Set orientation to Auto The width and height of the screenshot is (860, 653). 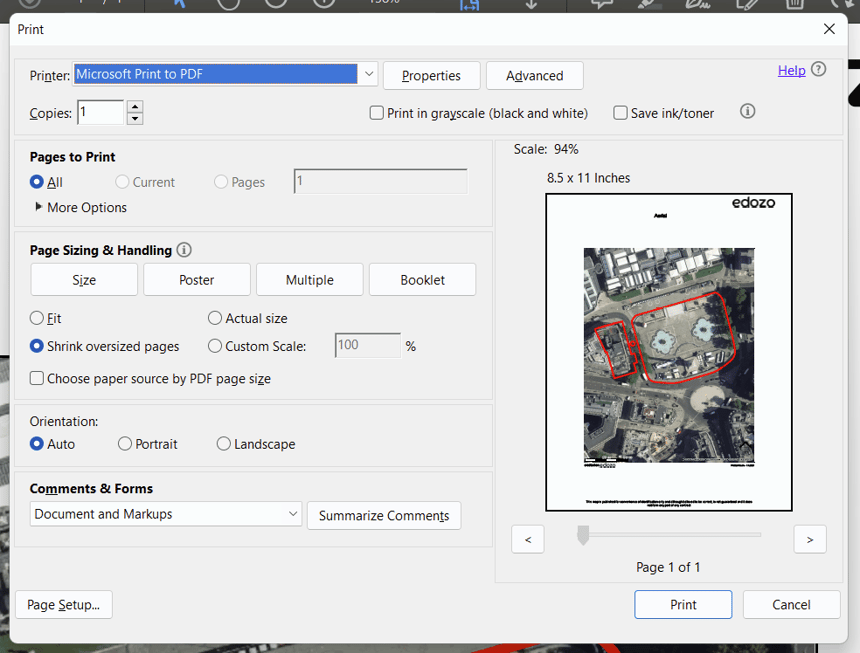[x=37, y=444]
